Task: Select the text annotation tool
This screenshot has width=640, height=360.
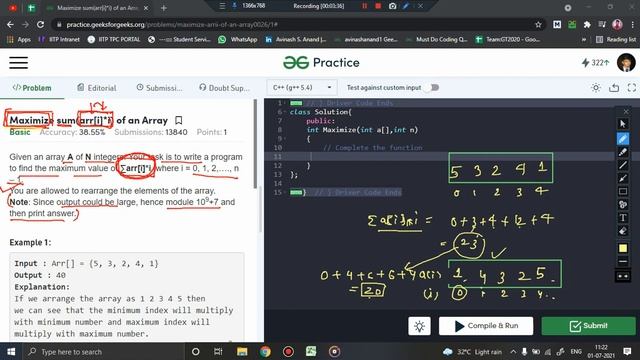Action: point(622,218)
